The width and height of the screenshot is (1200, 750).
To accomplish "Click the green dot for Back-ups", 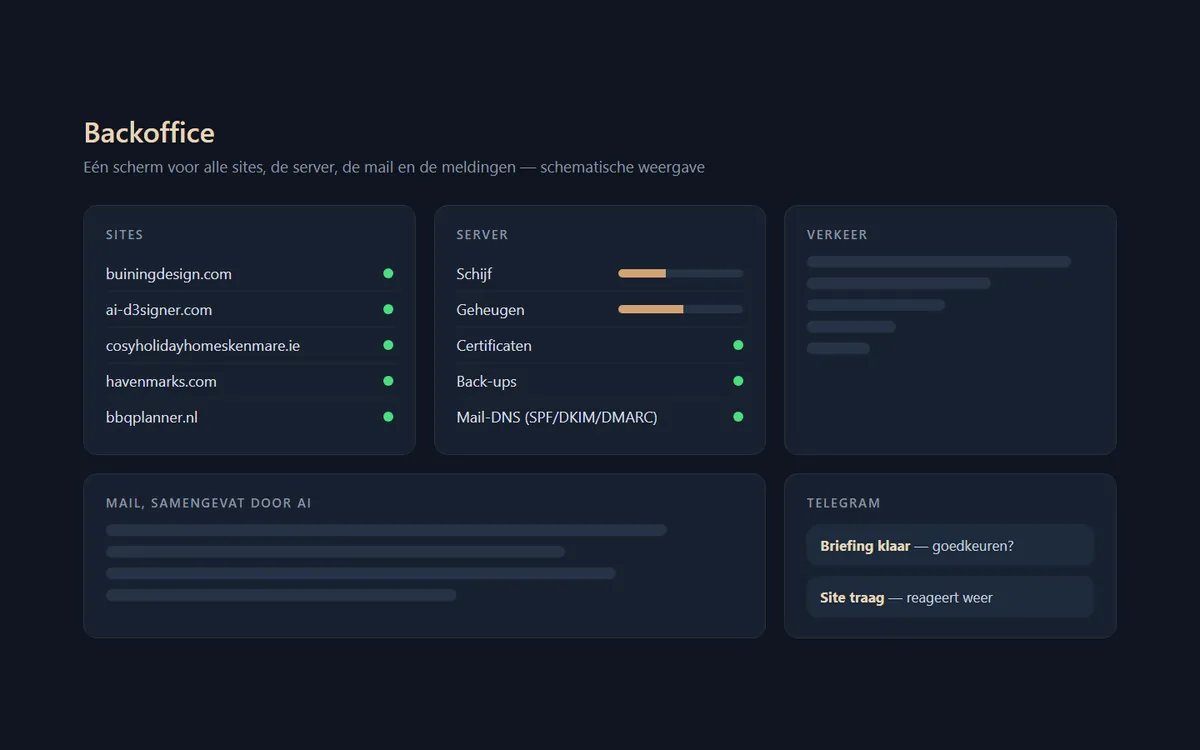I will (738, 381).
